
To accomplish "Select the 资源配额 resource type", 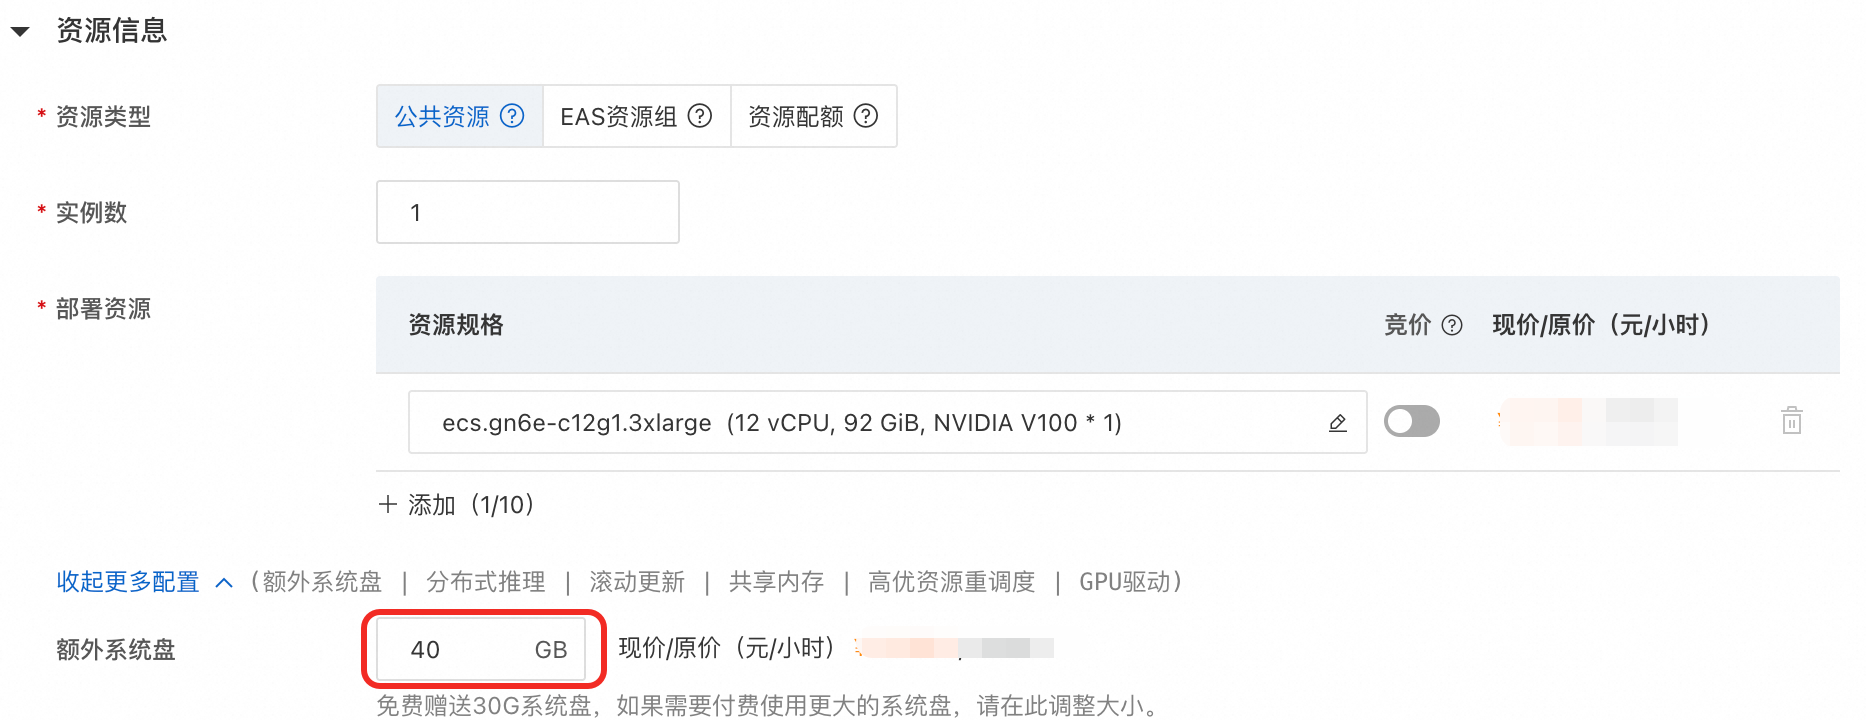I will pyautogui.click(x=814, y=116).
